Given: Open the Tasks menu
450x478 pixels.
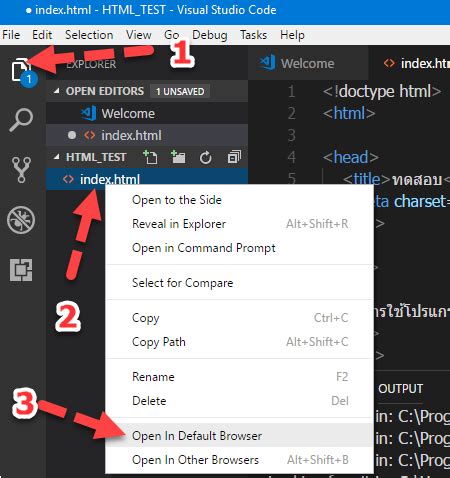Looking at the screenshot, I should [253, 35].
